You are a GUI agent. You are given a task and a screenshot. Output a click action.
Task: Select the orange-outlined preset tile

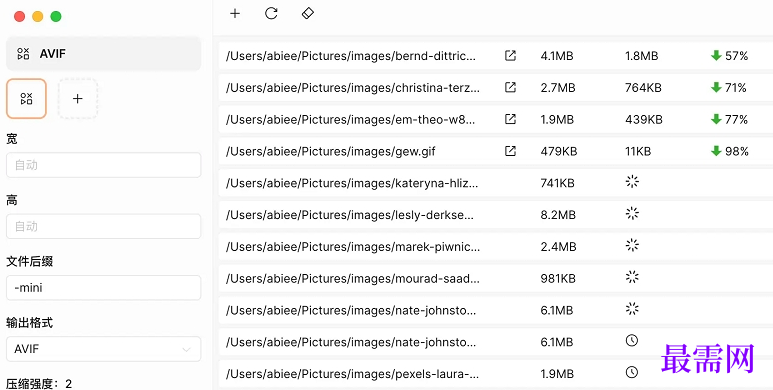26,99
